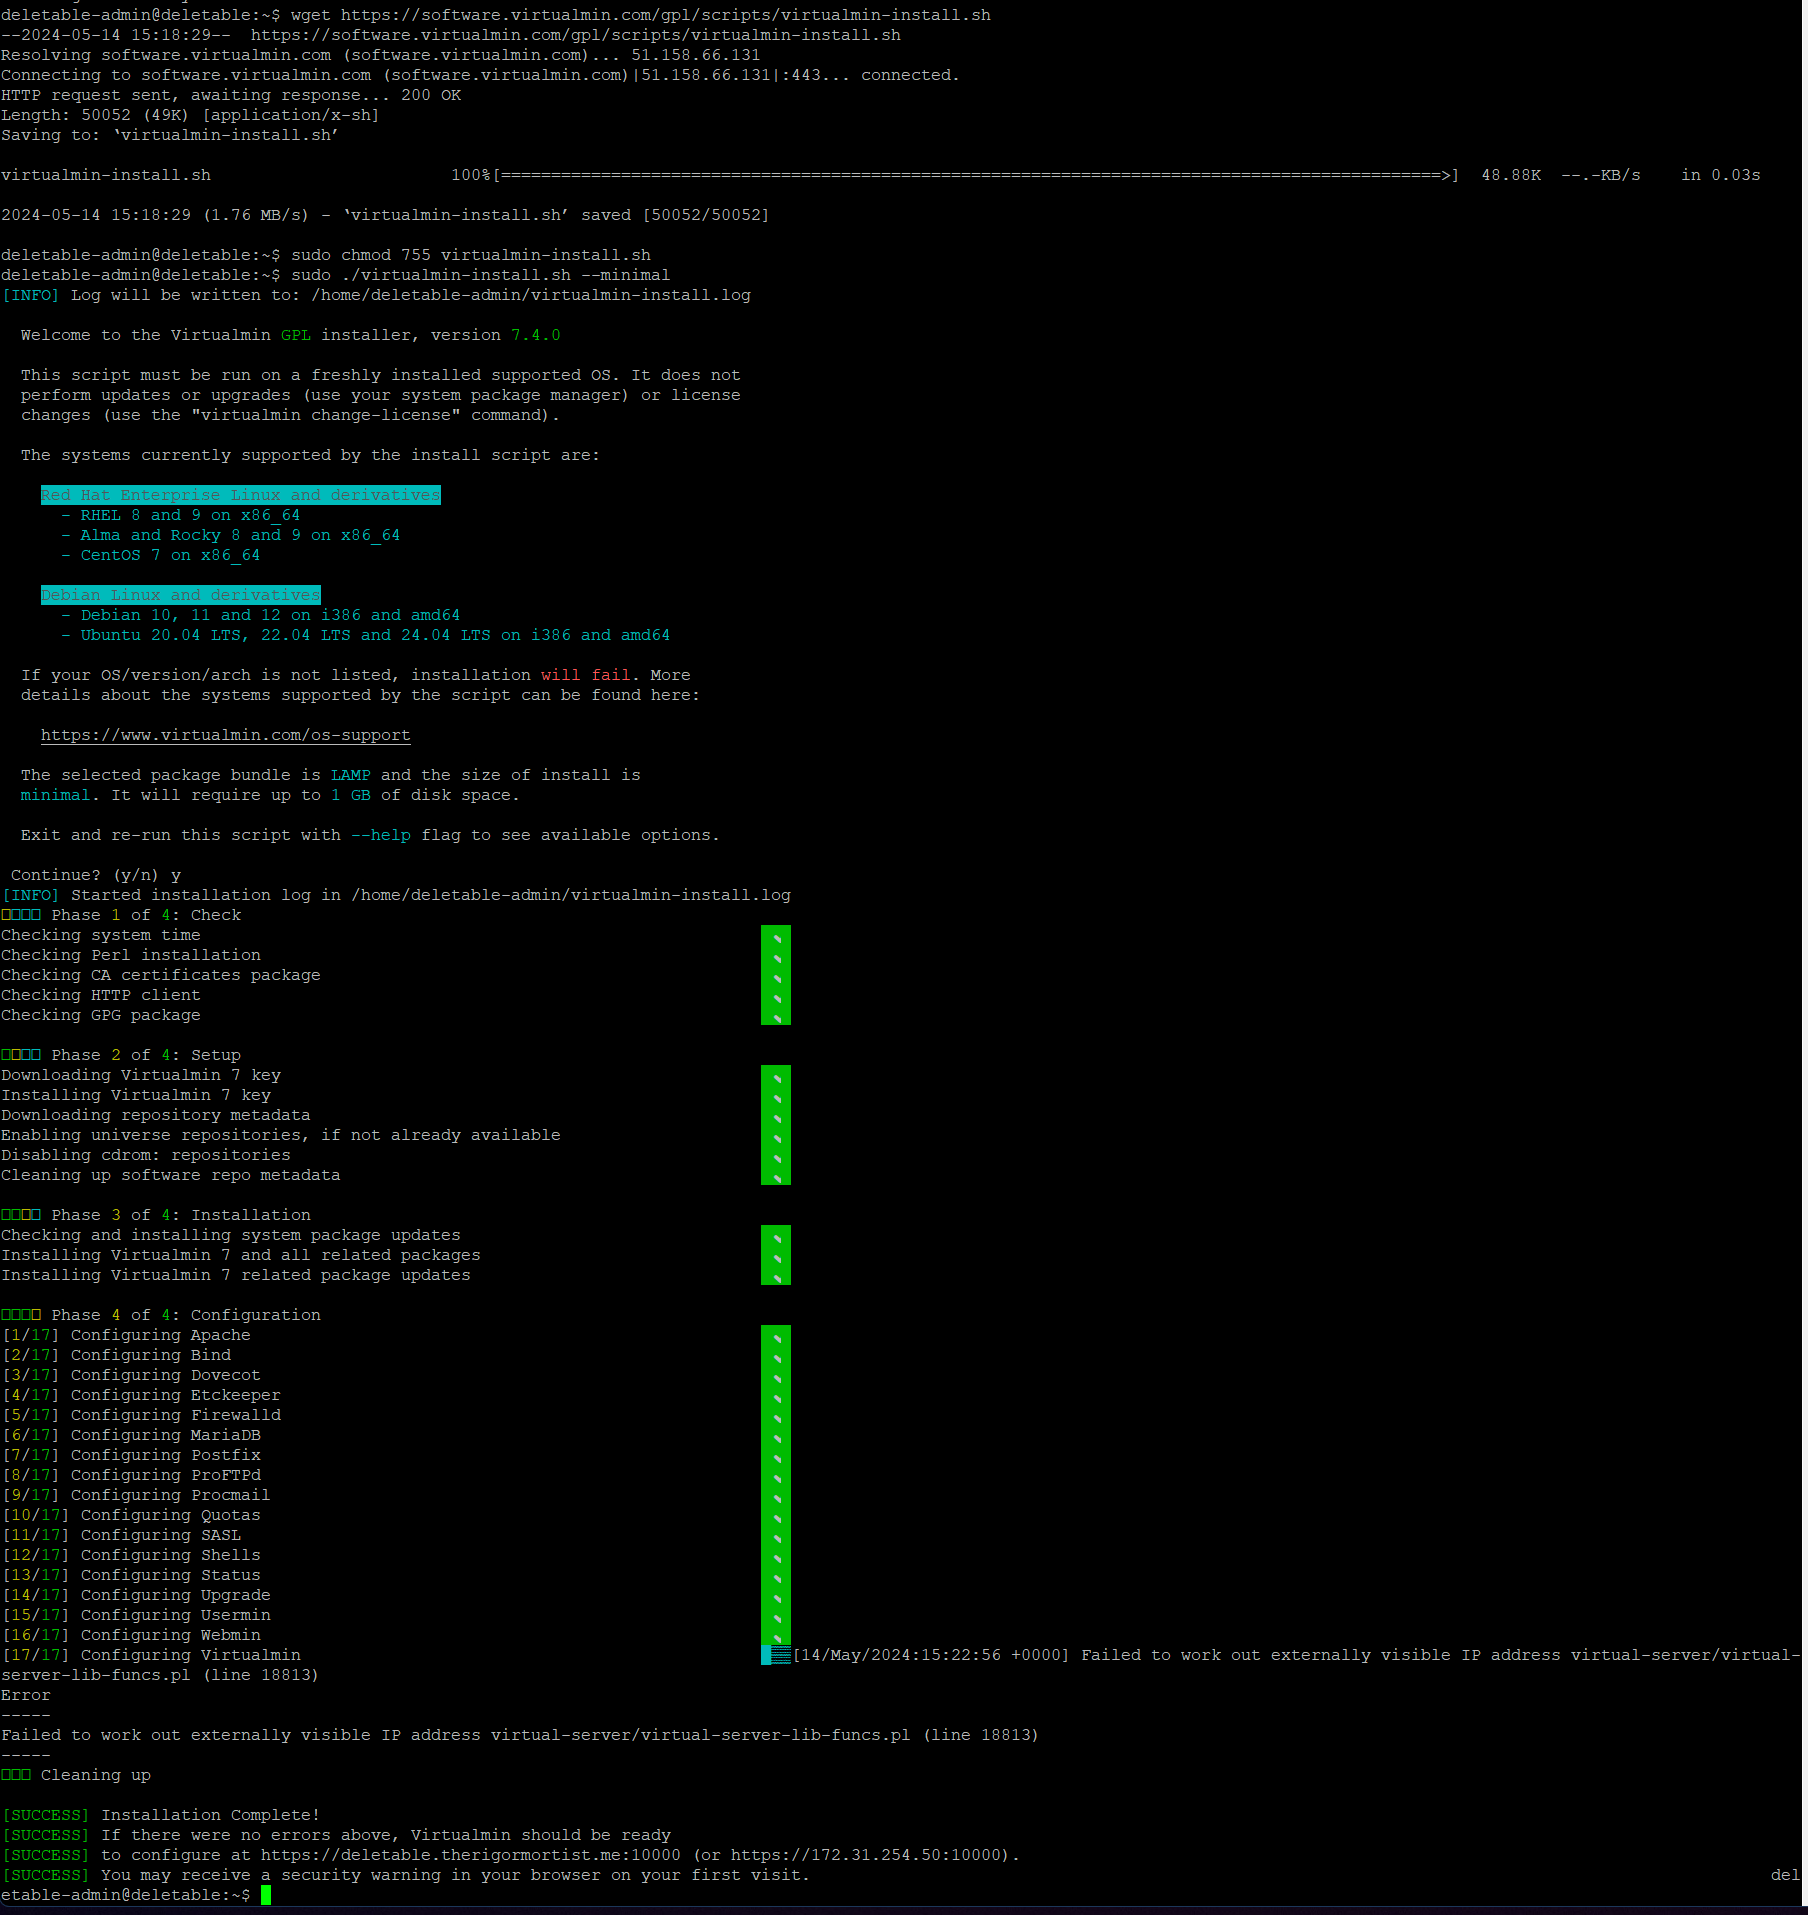Click the Phase 3 Installation spinner block
Image resolution: width=1808 pixels, height=1915 pixels.
[776, 1255]
